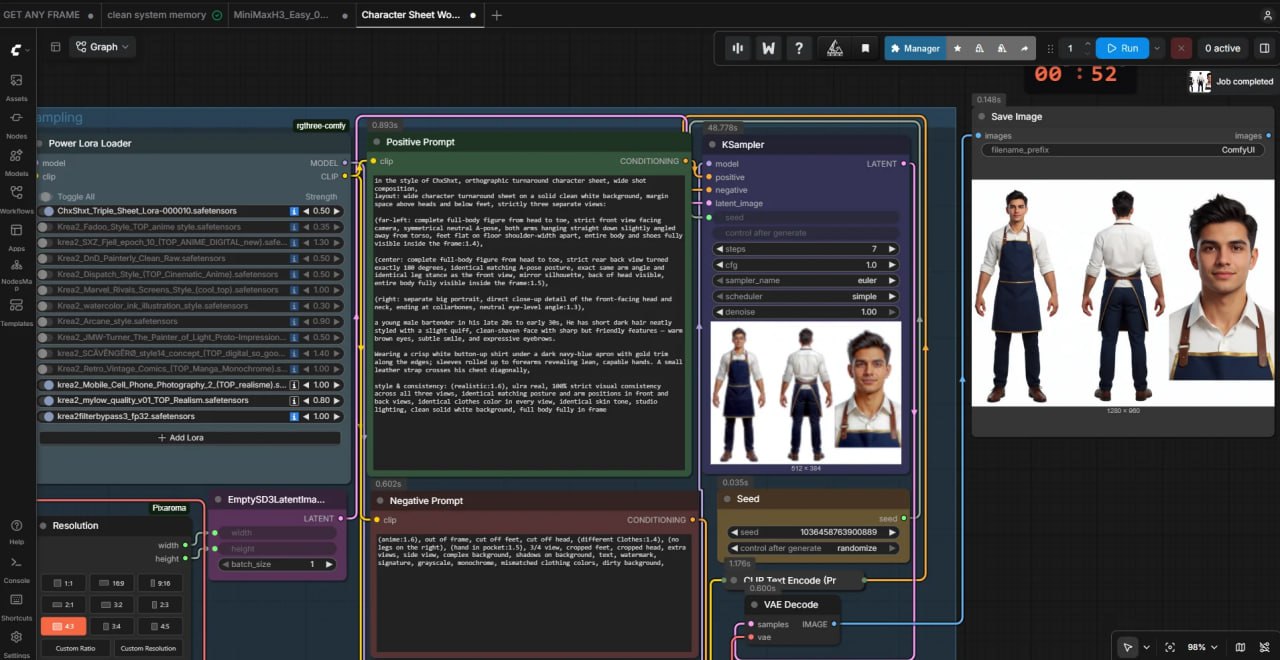Click the share arrow icon beside Manager
The height and width of the screenshot is (660, 1280).
(x=1024, y=48)
